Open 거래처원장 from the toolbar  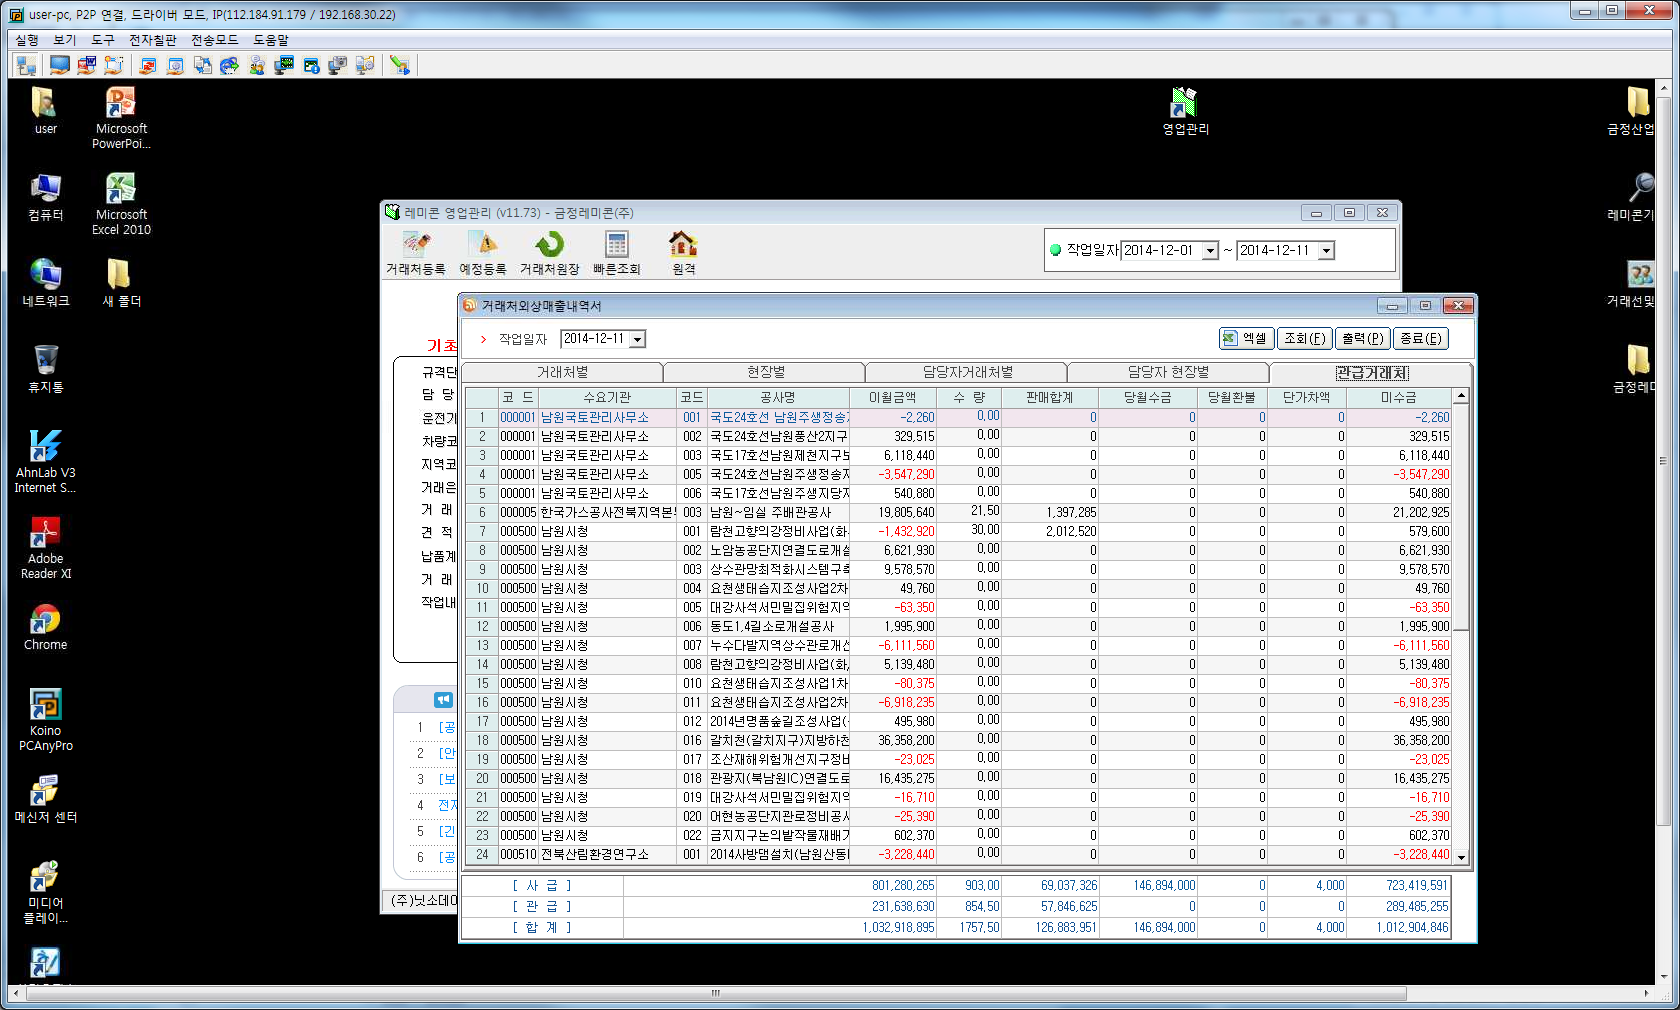point(549,252)
